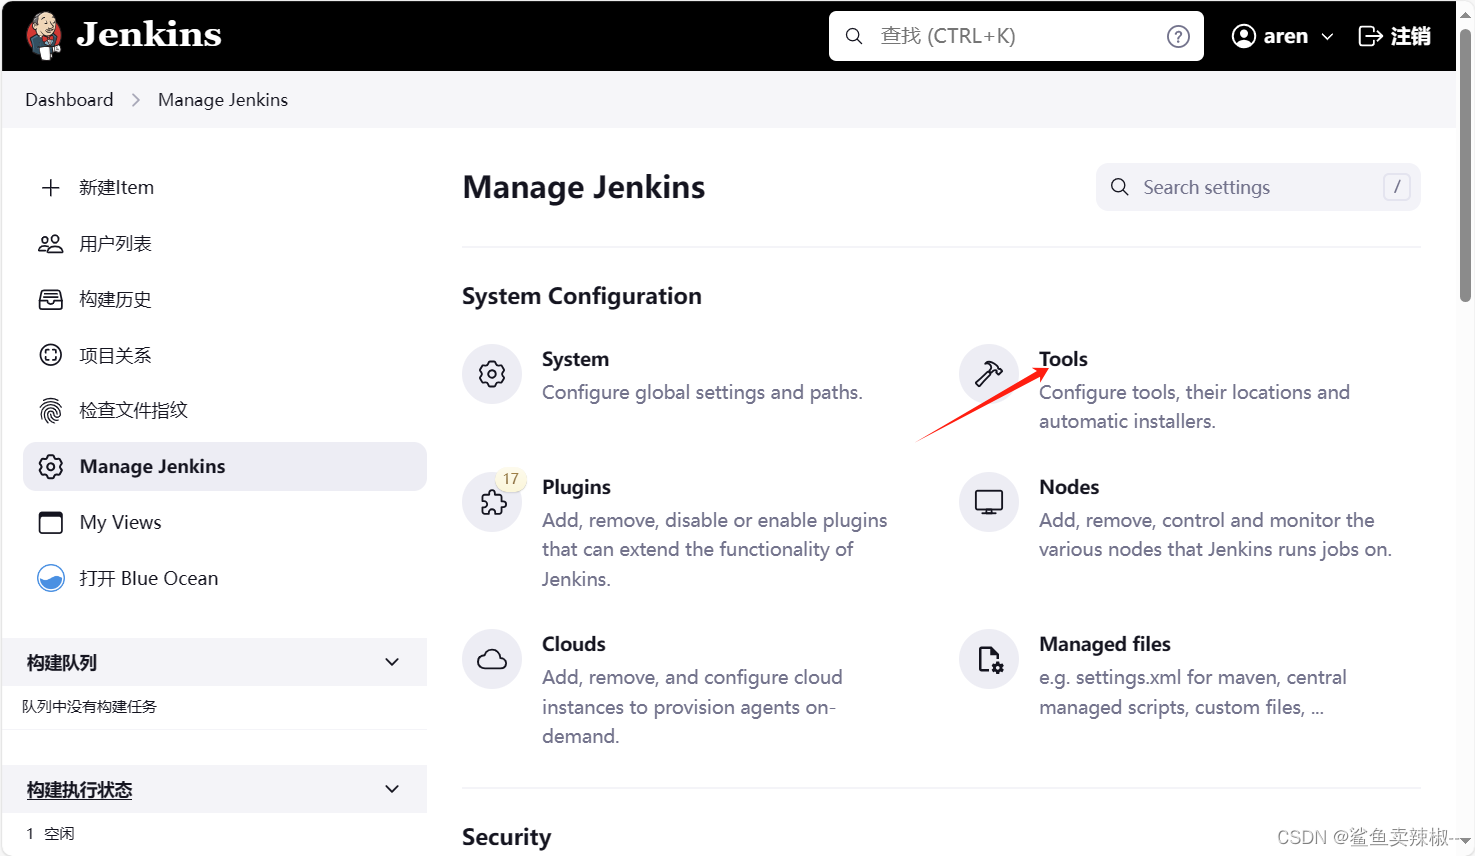Click 注销 to log out

(x=1394, y=35)
